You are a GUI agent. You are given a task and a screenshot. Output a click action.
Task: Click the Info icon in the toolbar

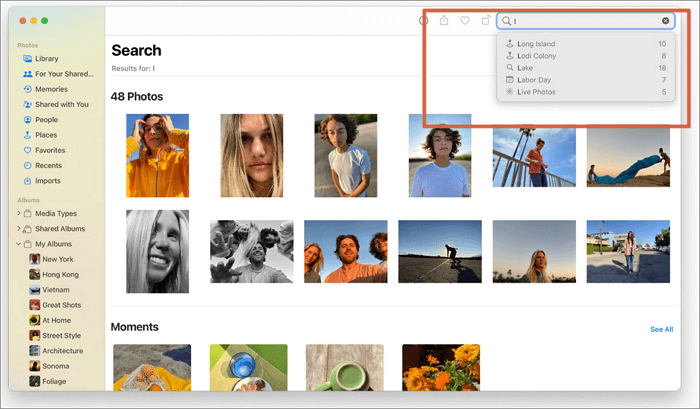[423, 20]
